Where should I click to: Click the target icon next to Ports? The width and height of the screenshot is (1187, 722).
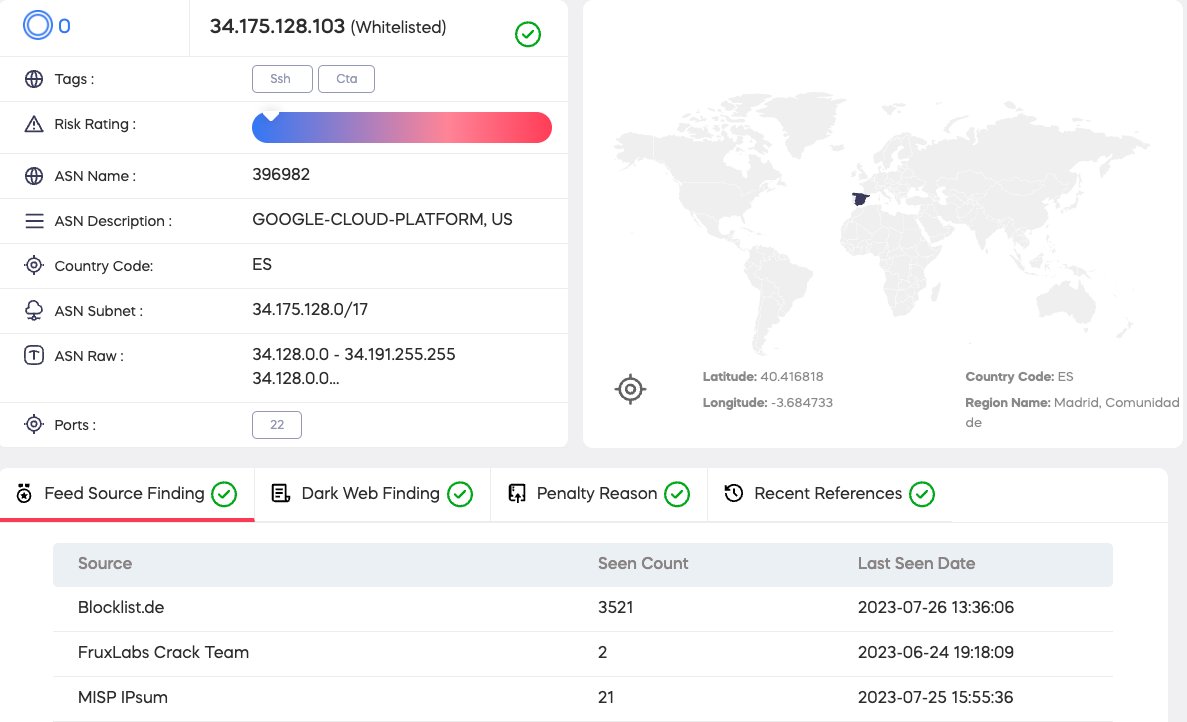point(34,424)
